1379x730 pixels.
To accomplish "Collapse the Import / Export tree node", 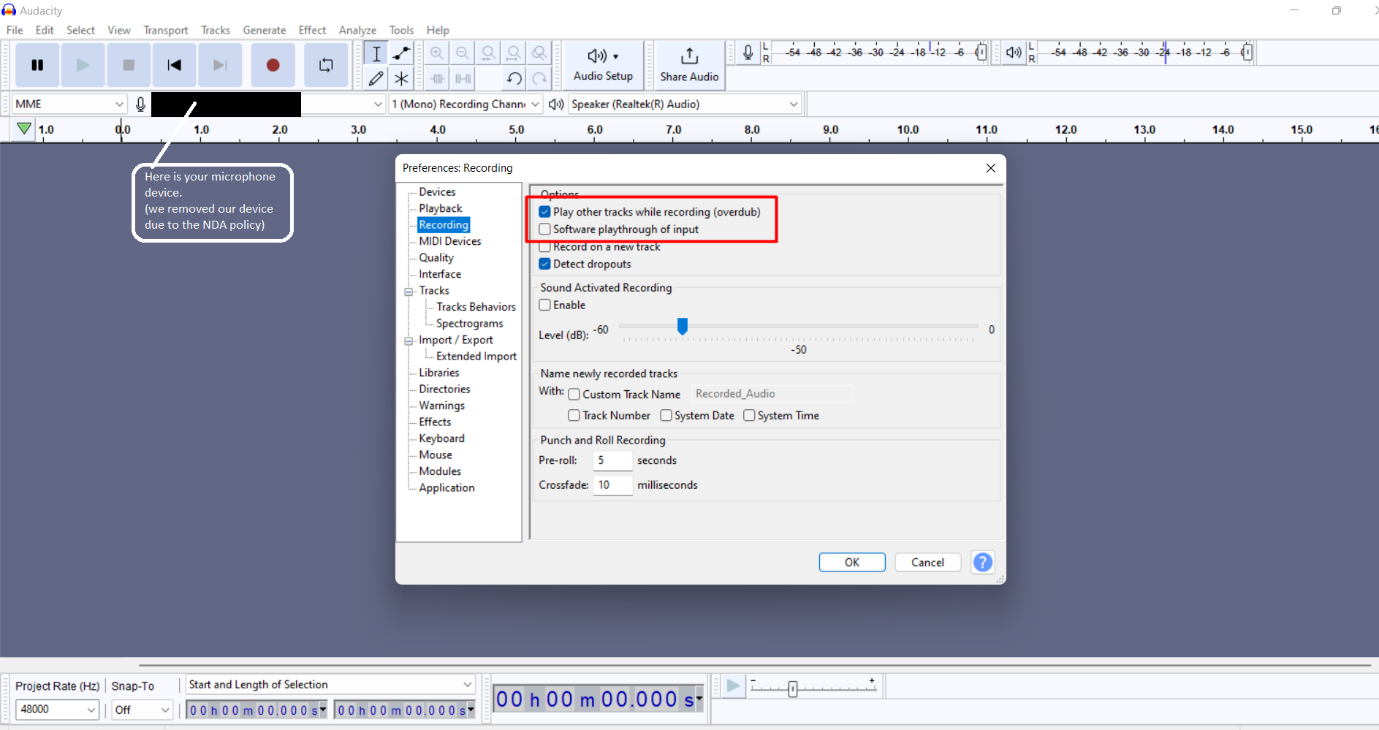I will 409,340.
